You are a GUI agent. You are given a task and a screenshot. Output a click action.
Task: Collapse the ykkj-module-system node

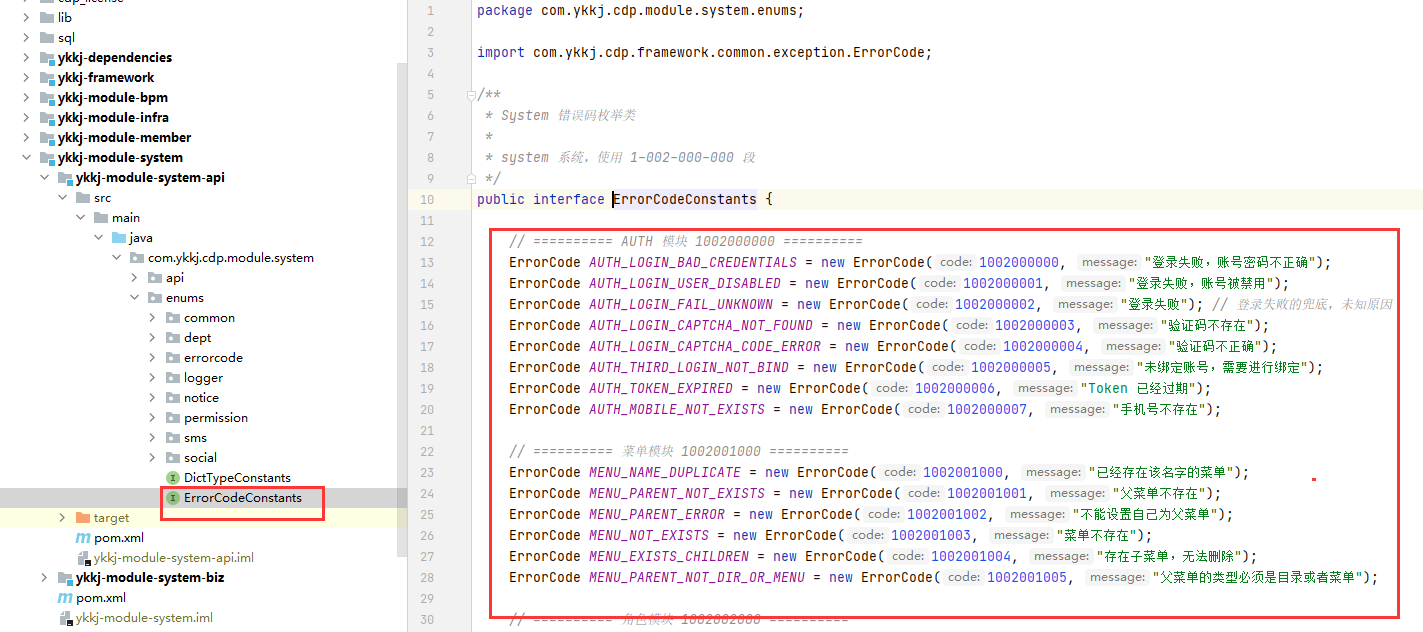click(x=27, y=157)
